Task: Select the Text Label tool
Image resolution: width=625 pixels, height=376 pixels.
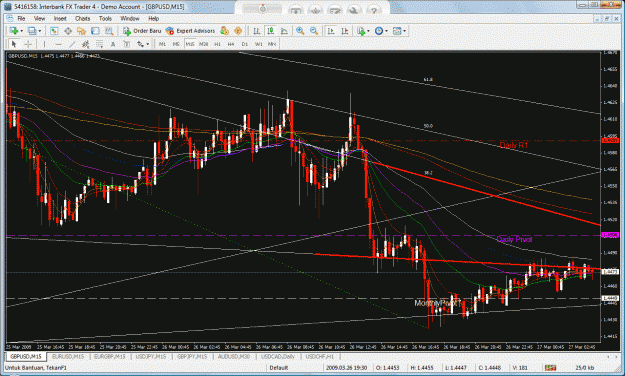Action: (127, 44)
